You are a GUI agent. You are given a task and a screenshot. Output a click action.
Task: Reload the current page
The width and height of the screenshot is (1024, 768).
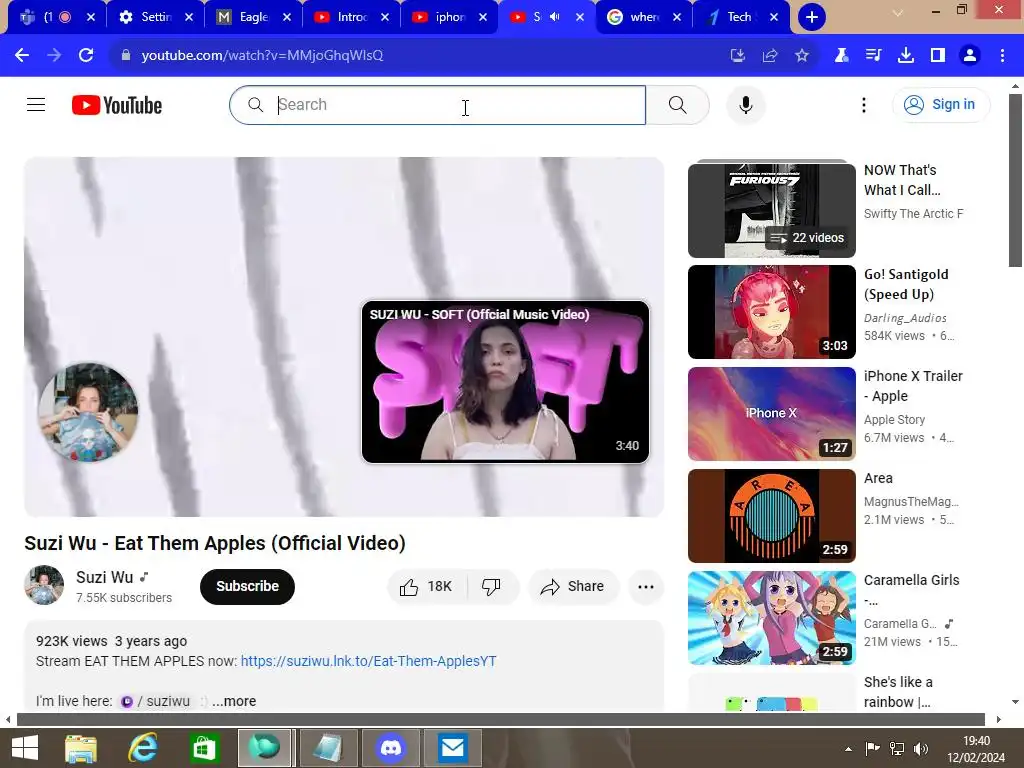pos(86,56)
